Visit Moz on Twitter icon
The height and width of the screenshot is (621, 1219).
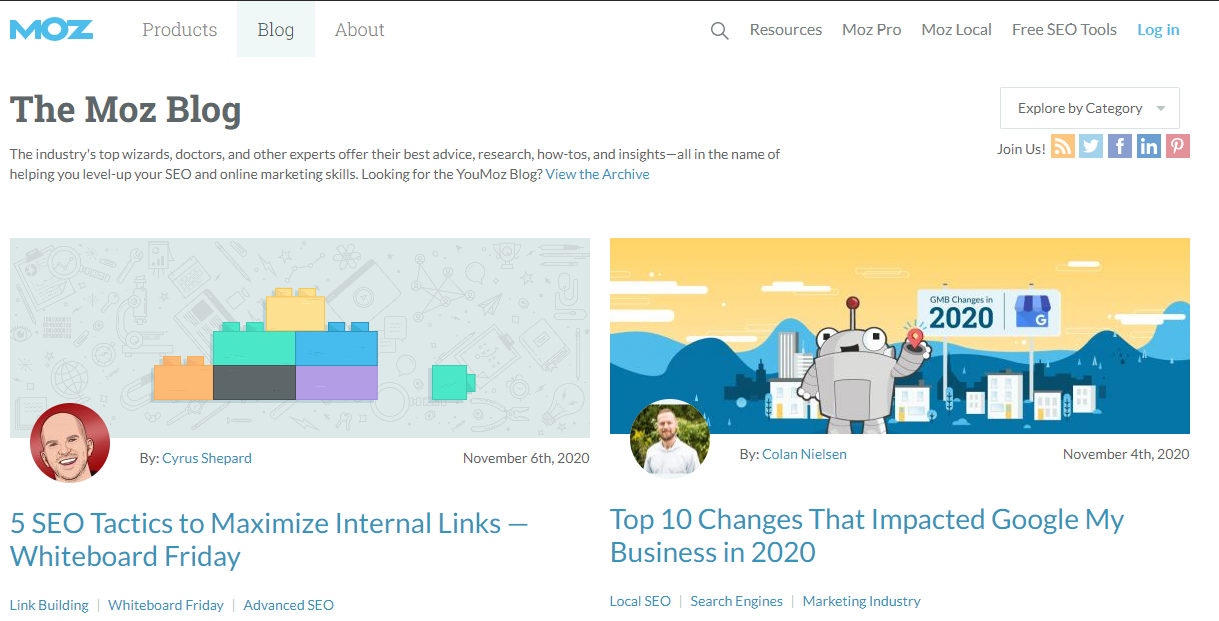[1091, 147]
